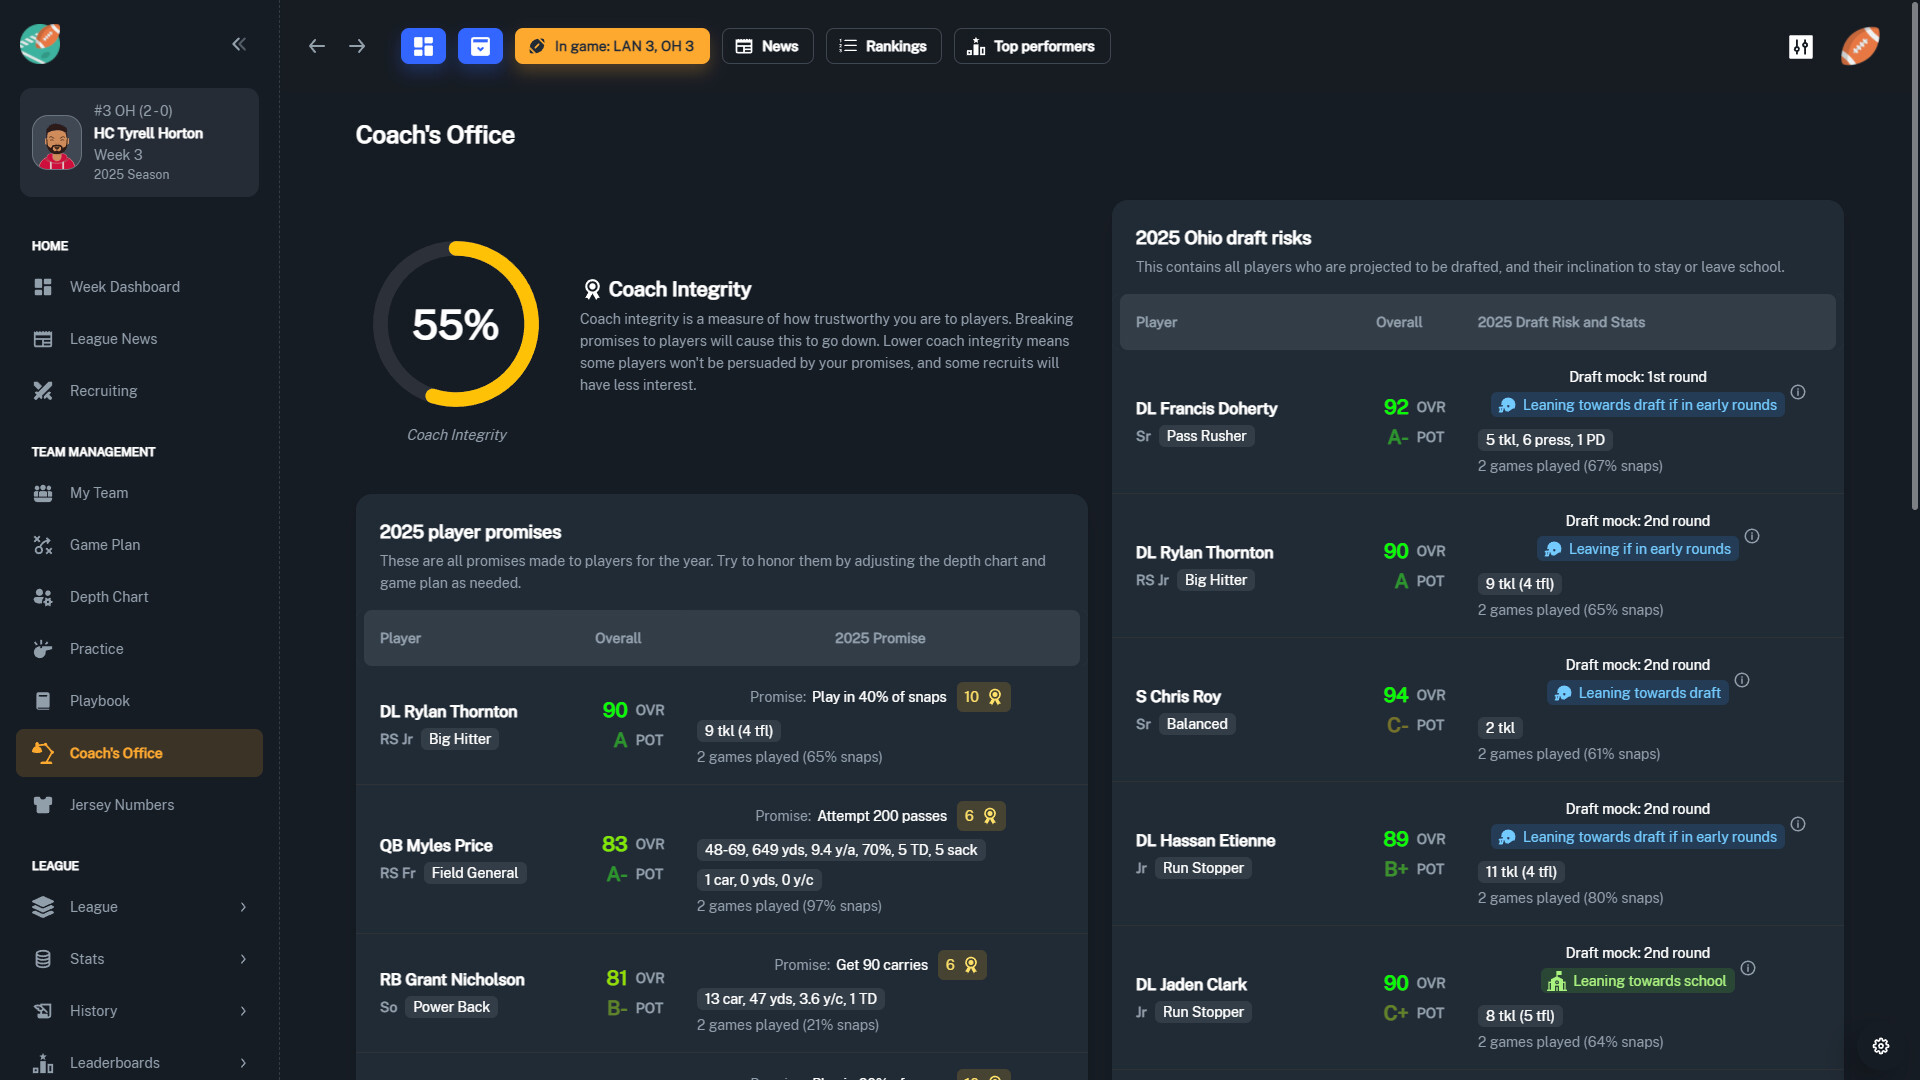Collapse the sidebar with the double chevron
The height and width of the screenshot is (1080, 1920).
pyautogui.click(x=239, y=44)
